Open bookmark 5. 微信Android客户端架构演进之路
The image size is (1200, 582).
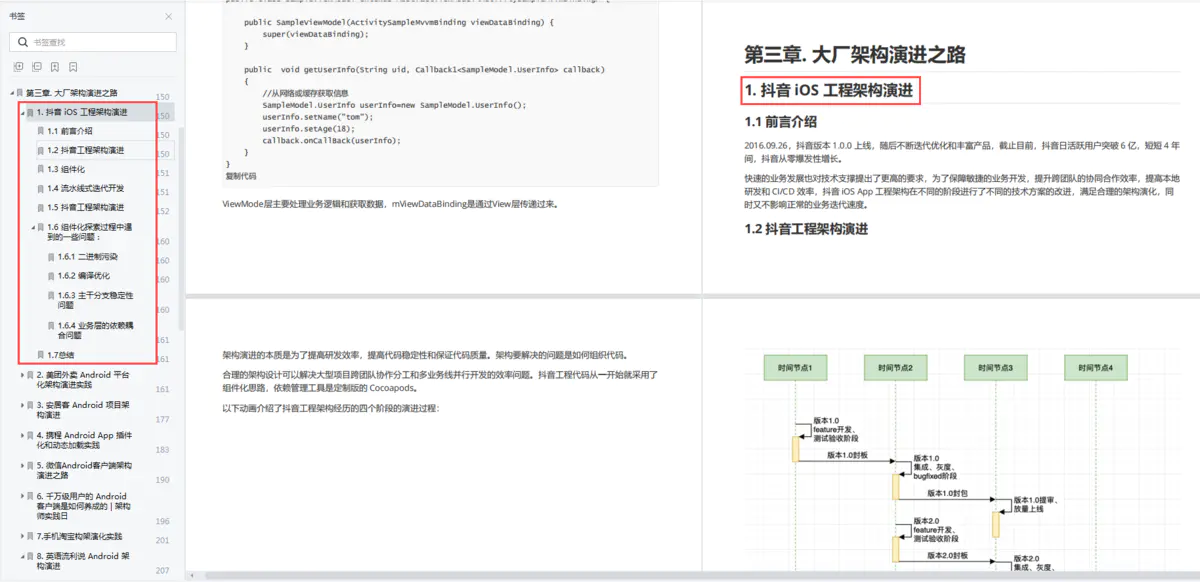[84, 470]
